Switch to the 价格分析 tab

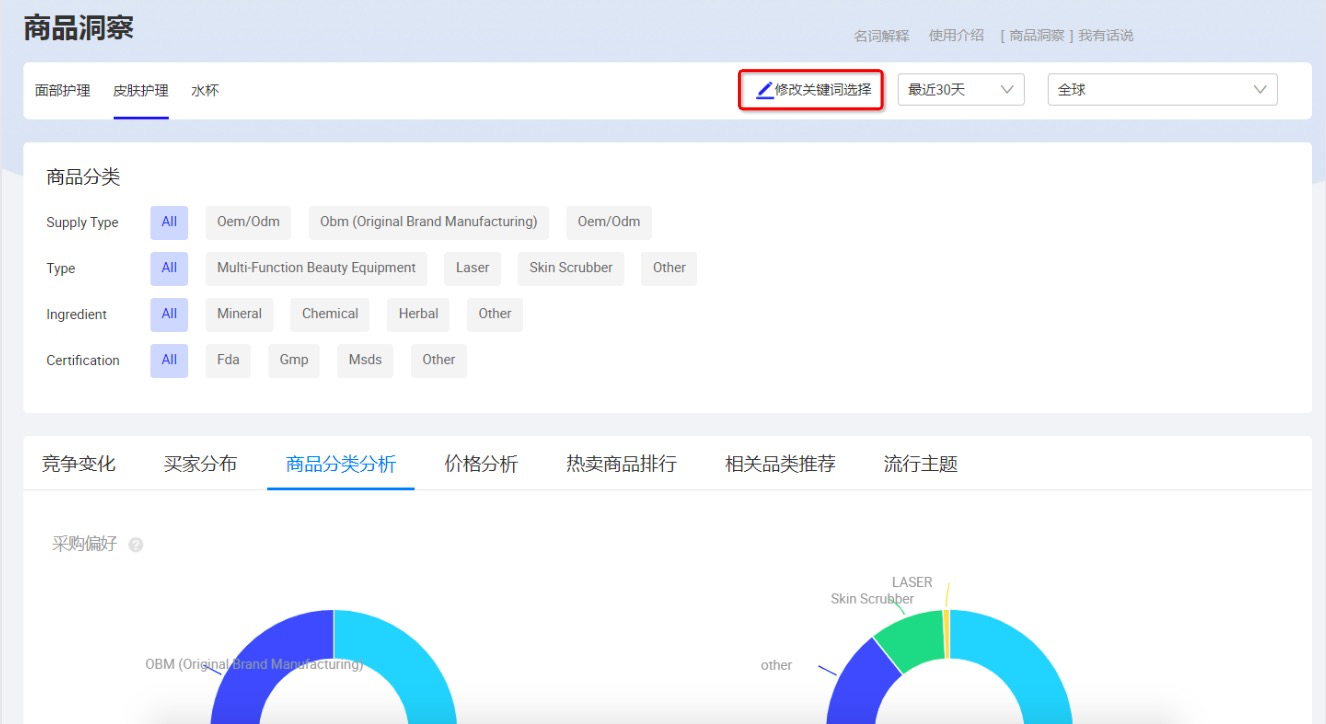point(481,464)
